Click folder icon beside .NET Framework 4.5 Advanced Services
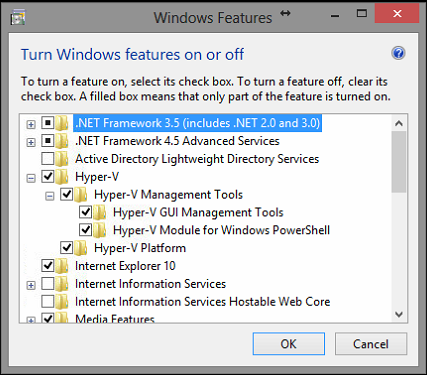The height and width of the screenshot is (375, 427). tap(62, 141)
